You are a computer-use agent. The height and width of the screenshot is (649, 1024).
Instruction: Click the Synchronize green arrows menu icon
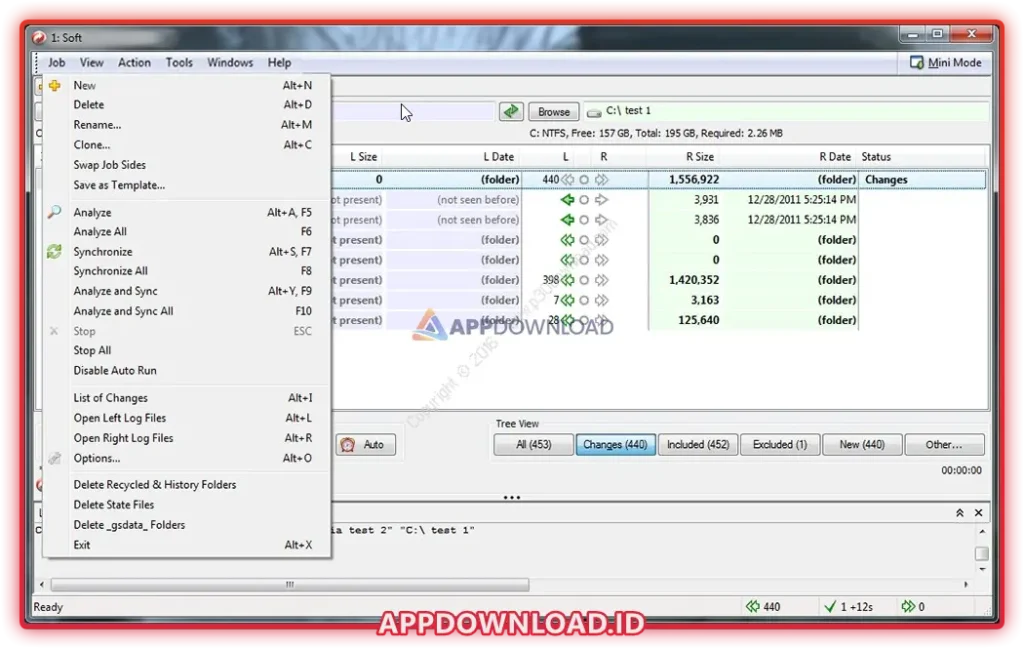(x=55, y=252)
